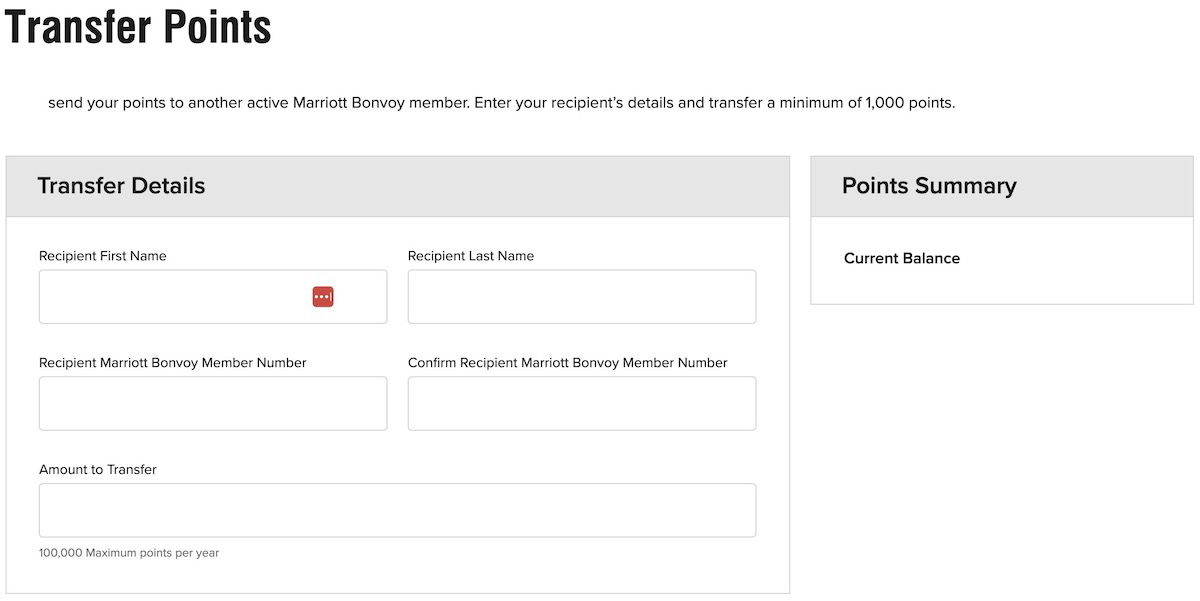Click the Points Summary panel header
This screenshot has width=1200, height=601.
pyautogui.click(x=929, y=186)
